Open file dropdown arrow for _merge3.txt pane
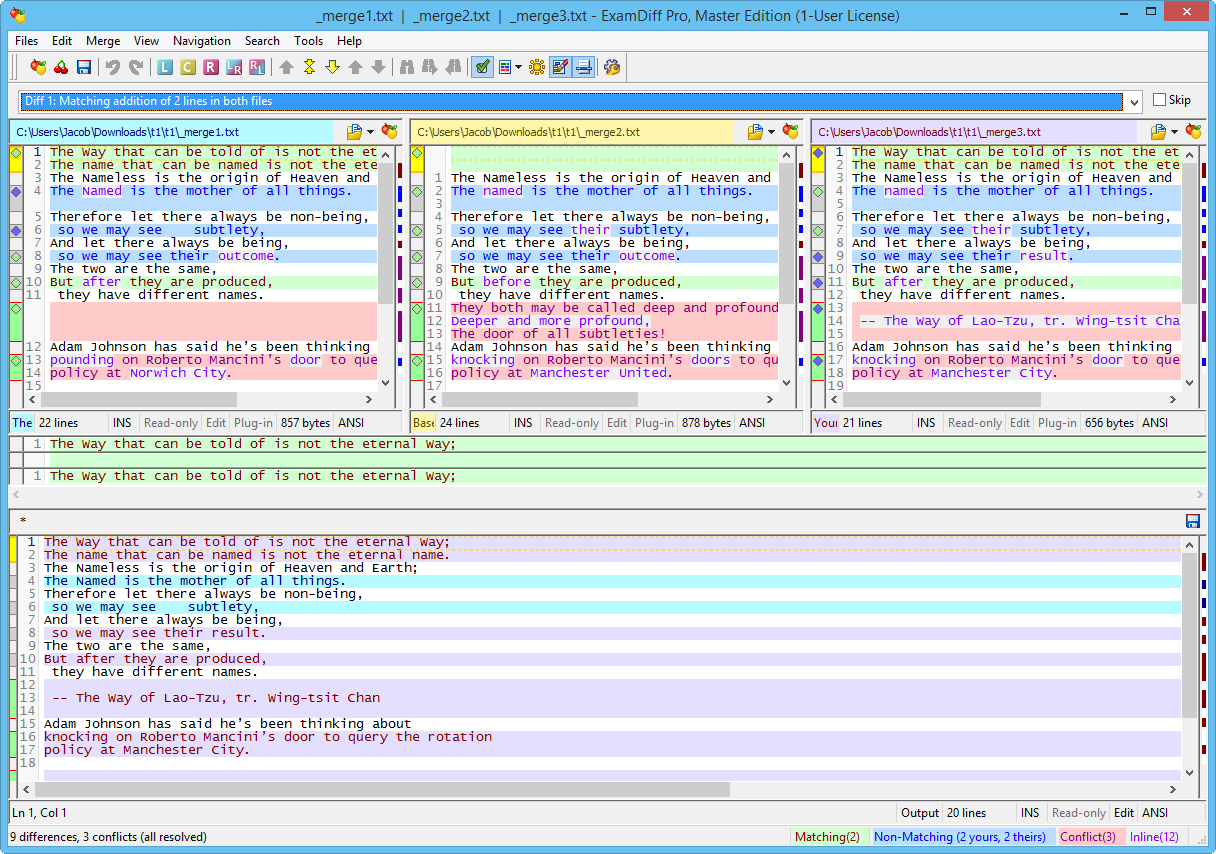The image size is (1216, 854). pos(1174,132)
